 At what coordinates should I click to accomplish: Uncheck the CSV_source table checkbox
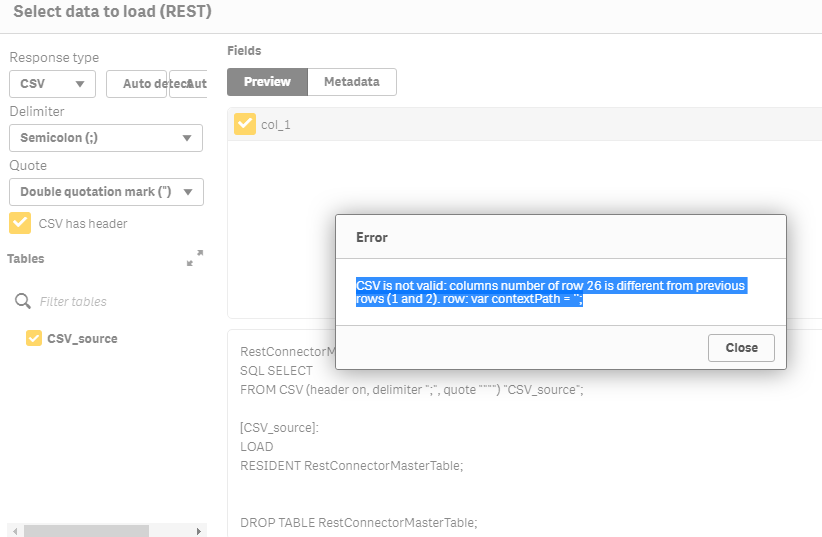(34, 338)
